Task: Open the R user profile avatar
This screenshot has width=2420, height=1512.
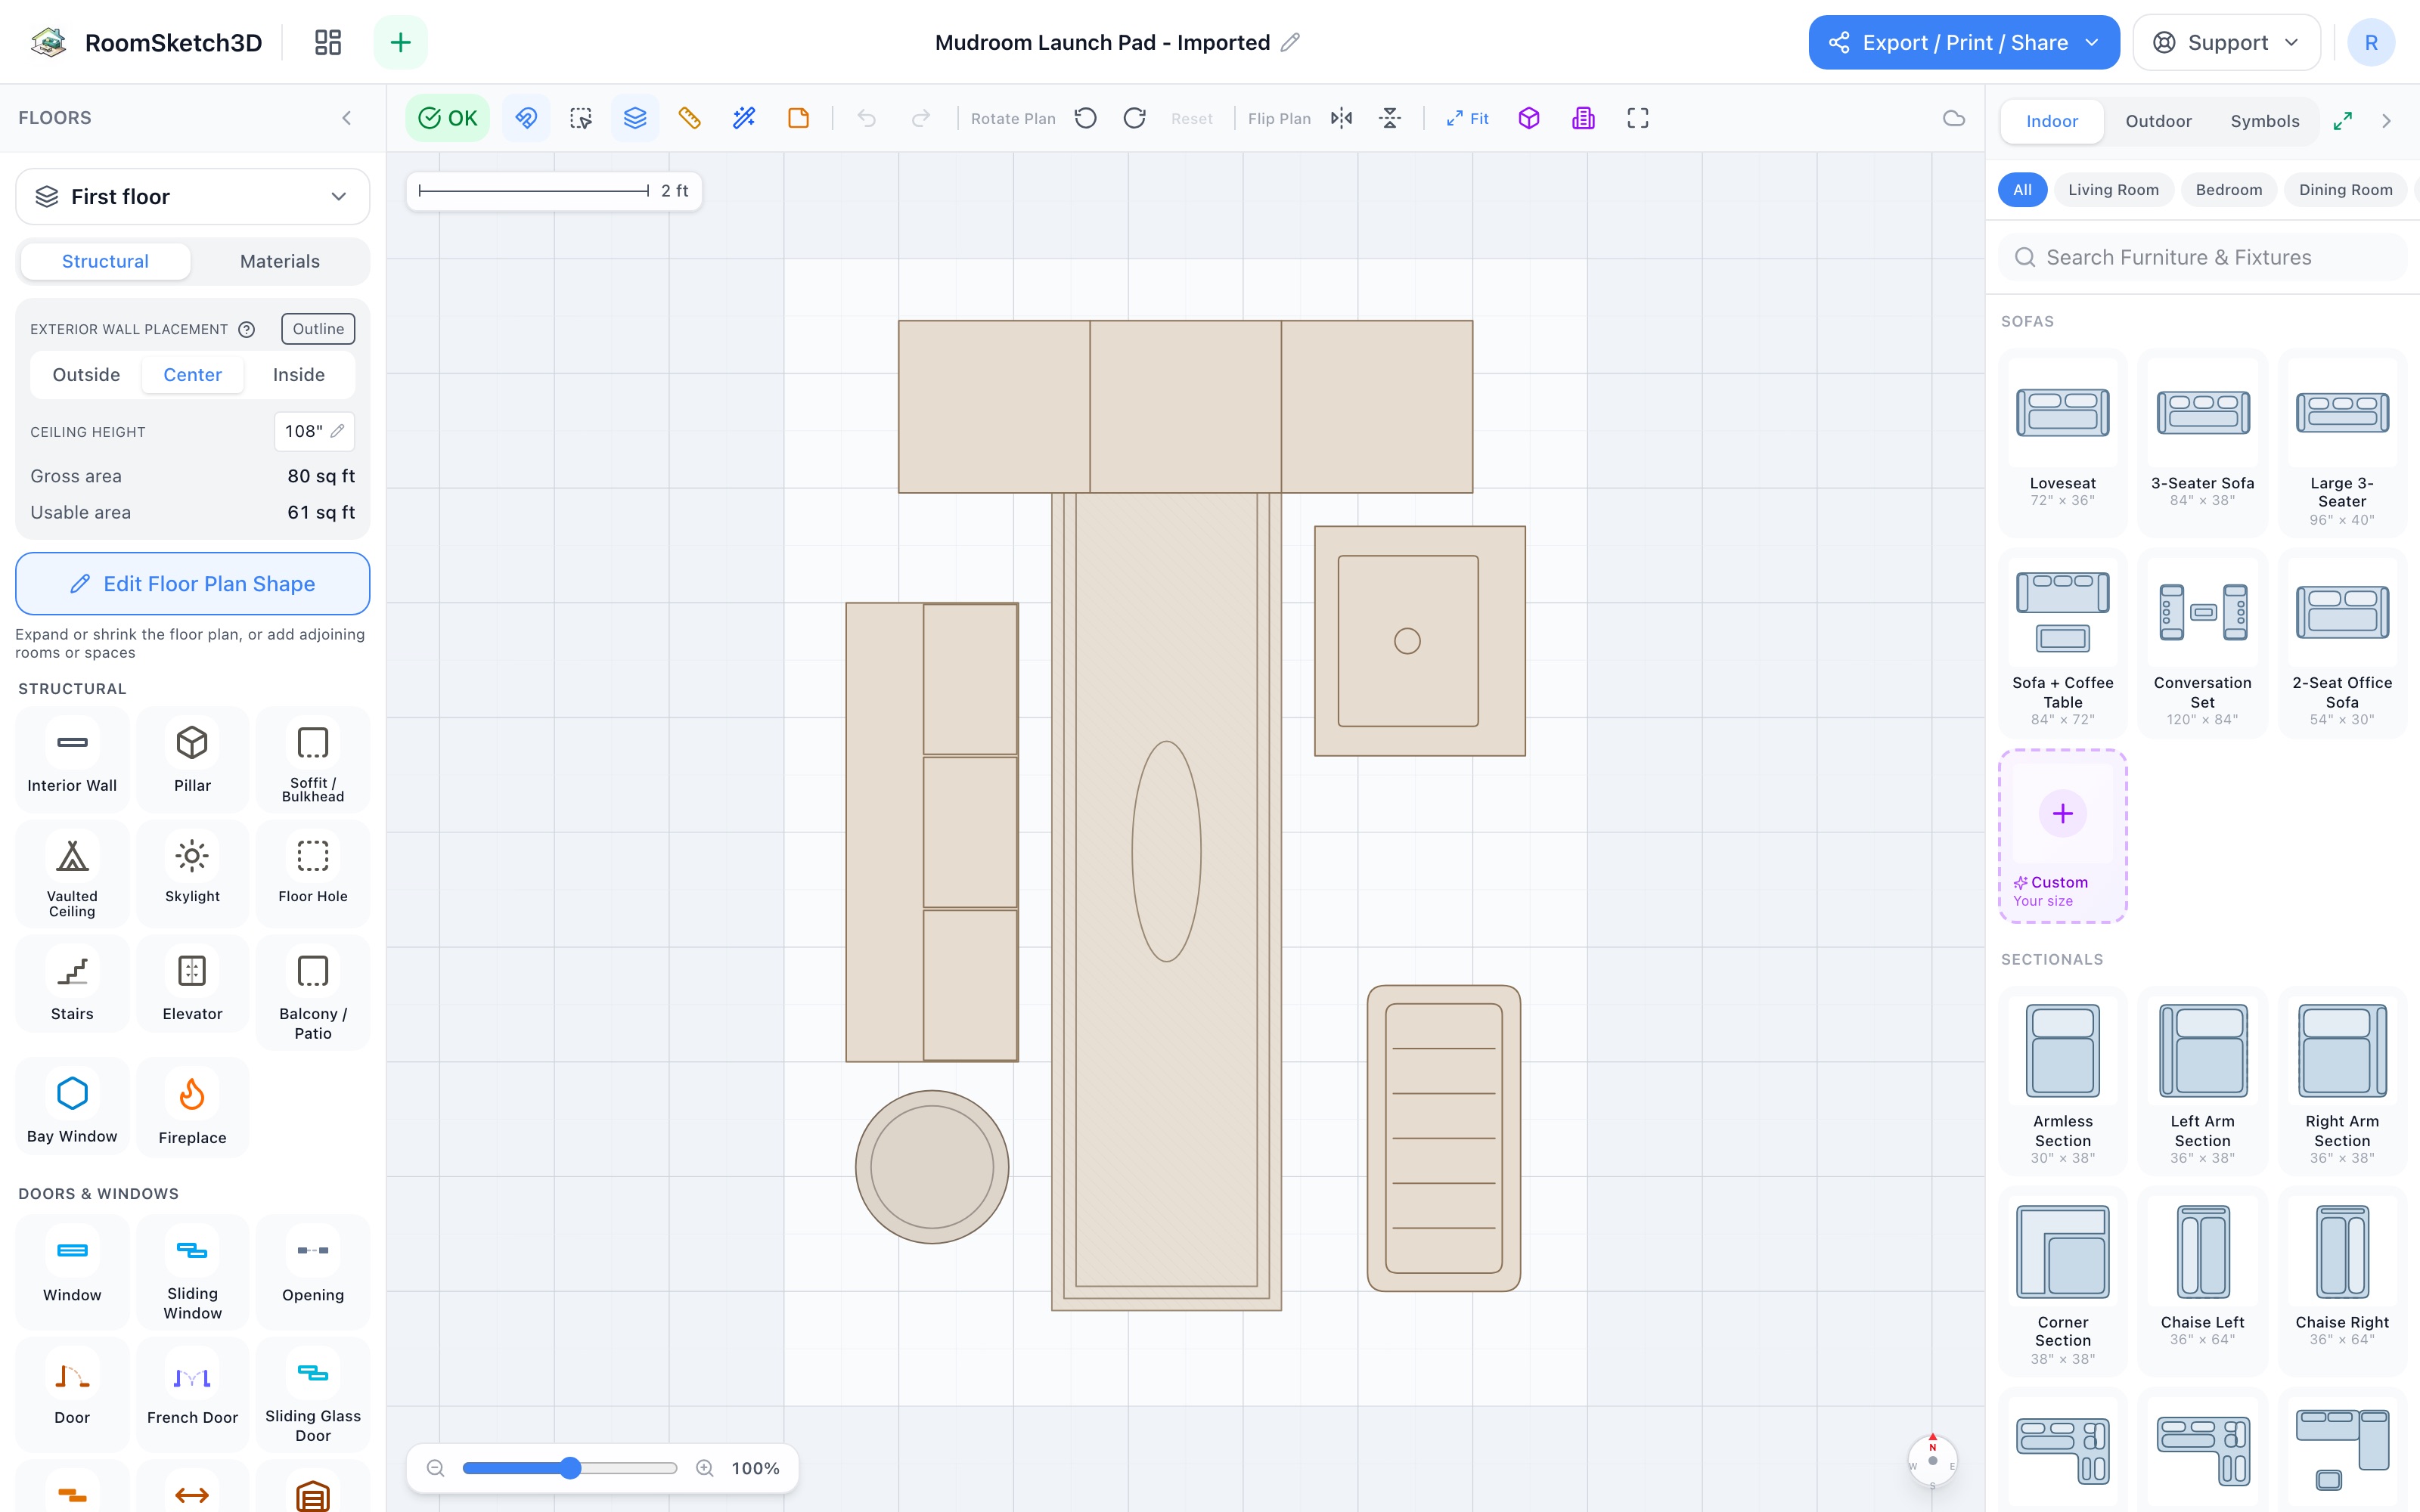Action: 2370,42
